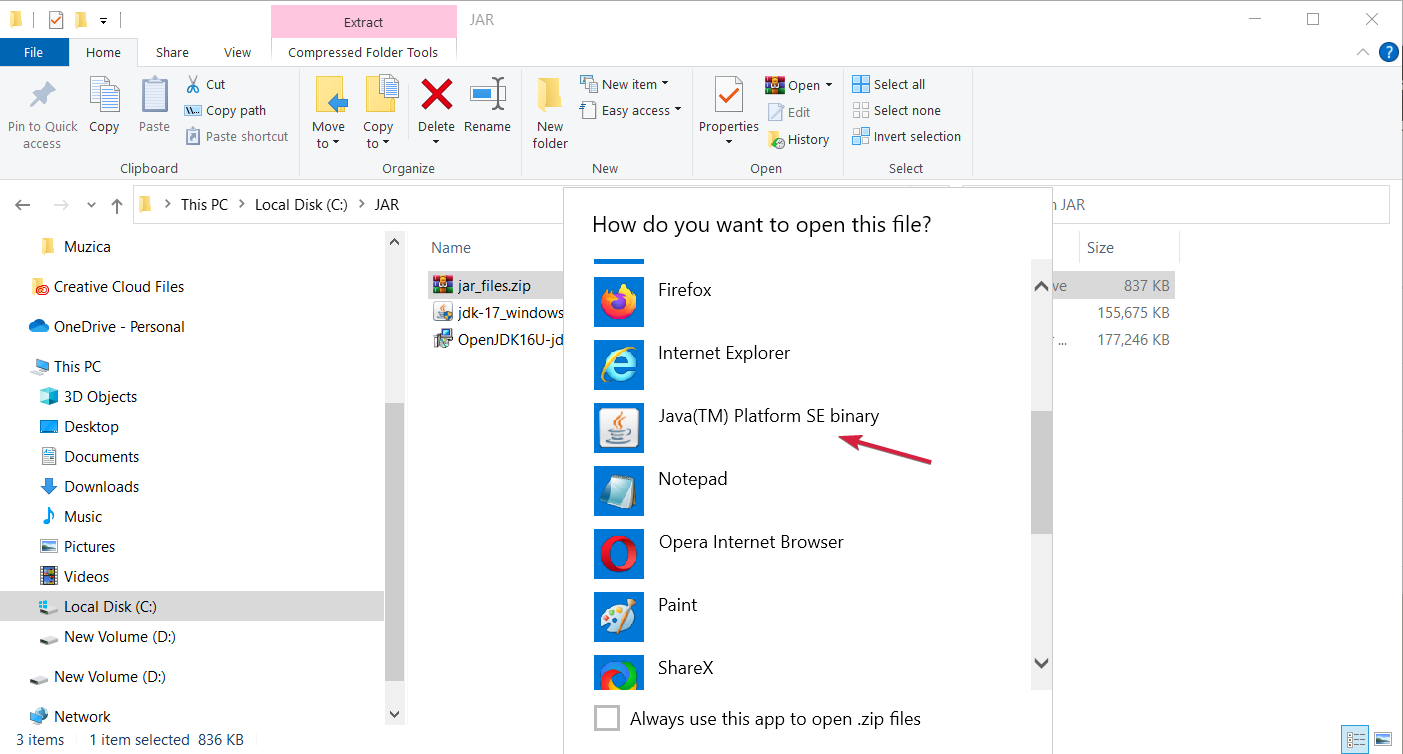Select the jar_files.zip file
Image resolution: width=1403 pixels, height=754 pixels.
coord(494,286)
